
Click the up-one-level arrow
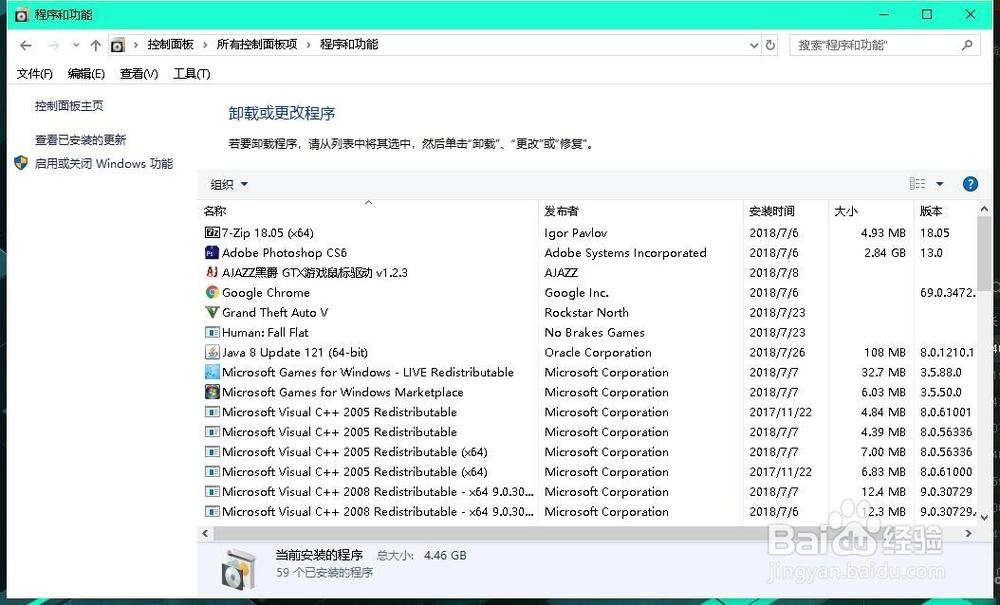coord(95,44)
